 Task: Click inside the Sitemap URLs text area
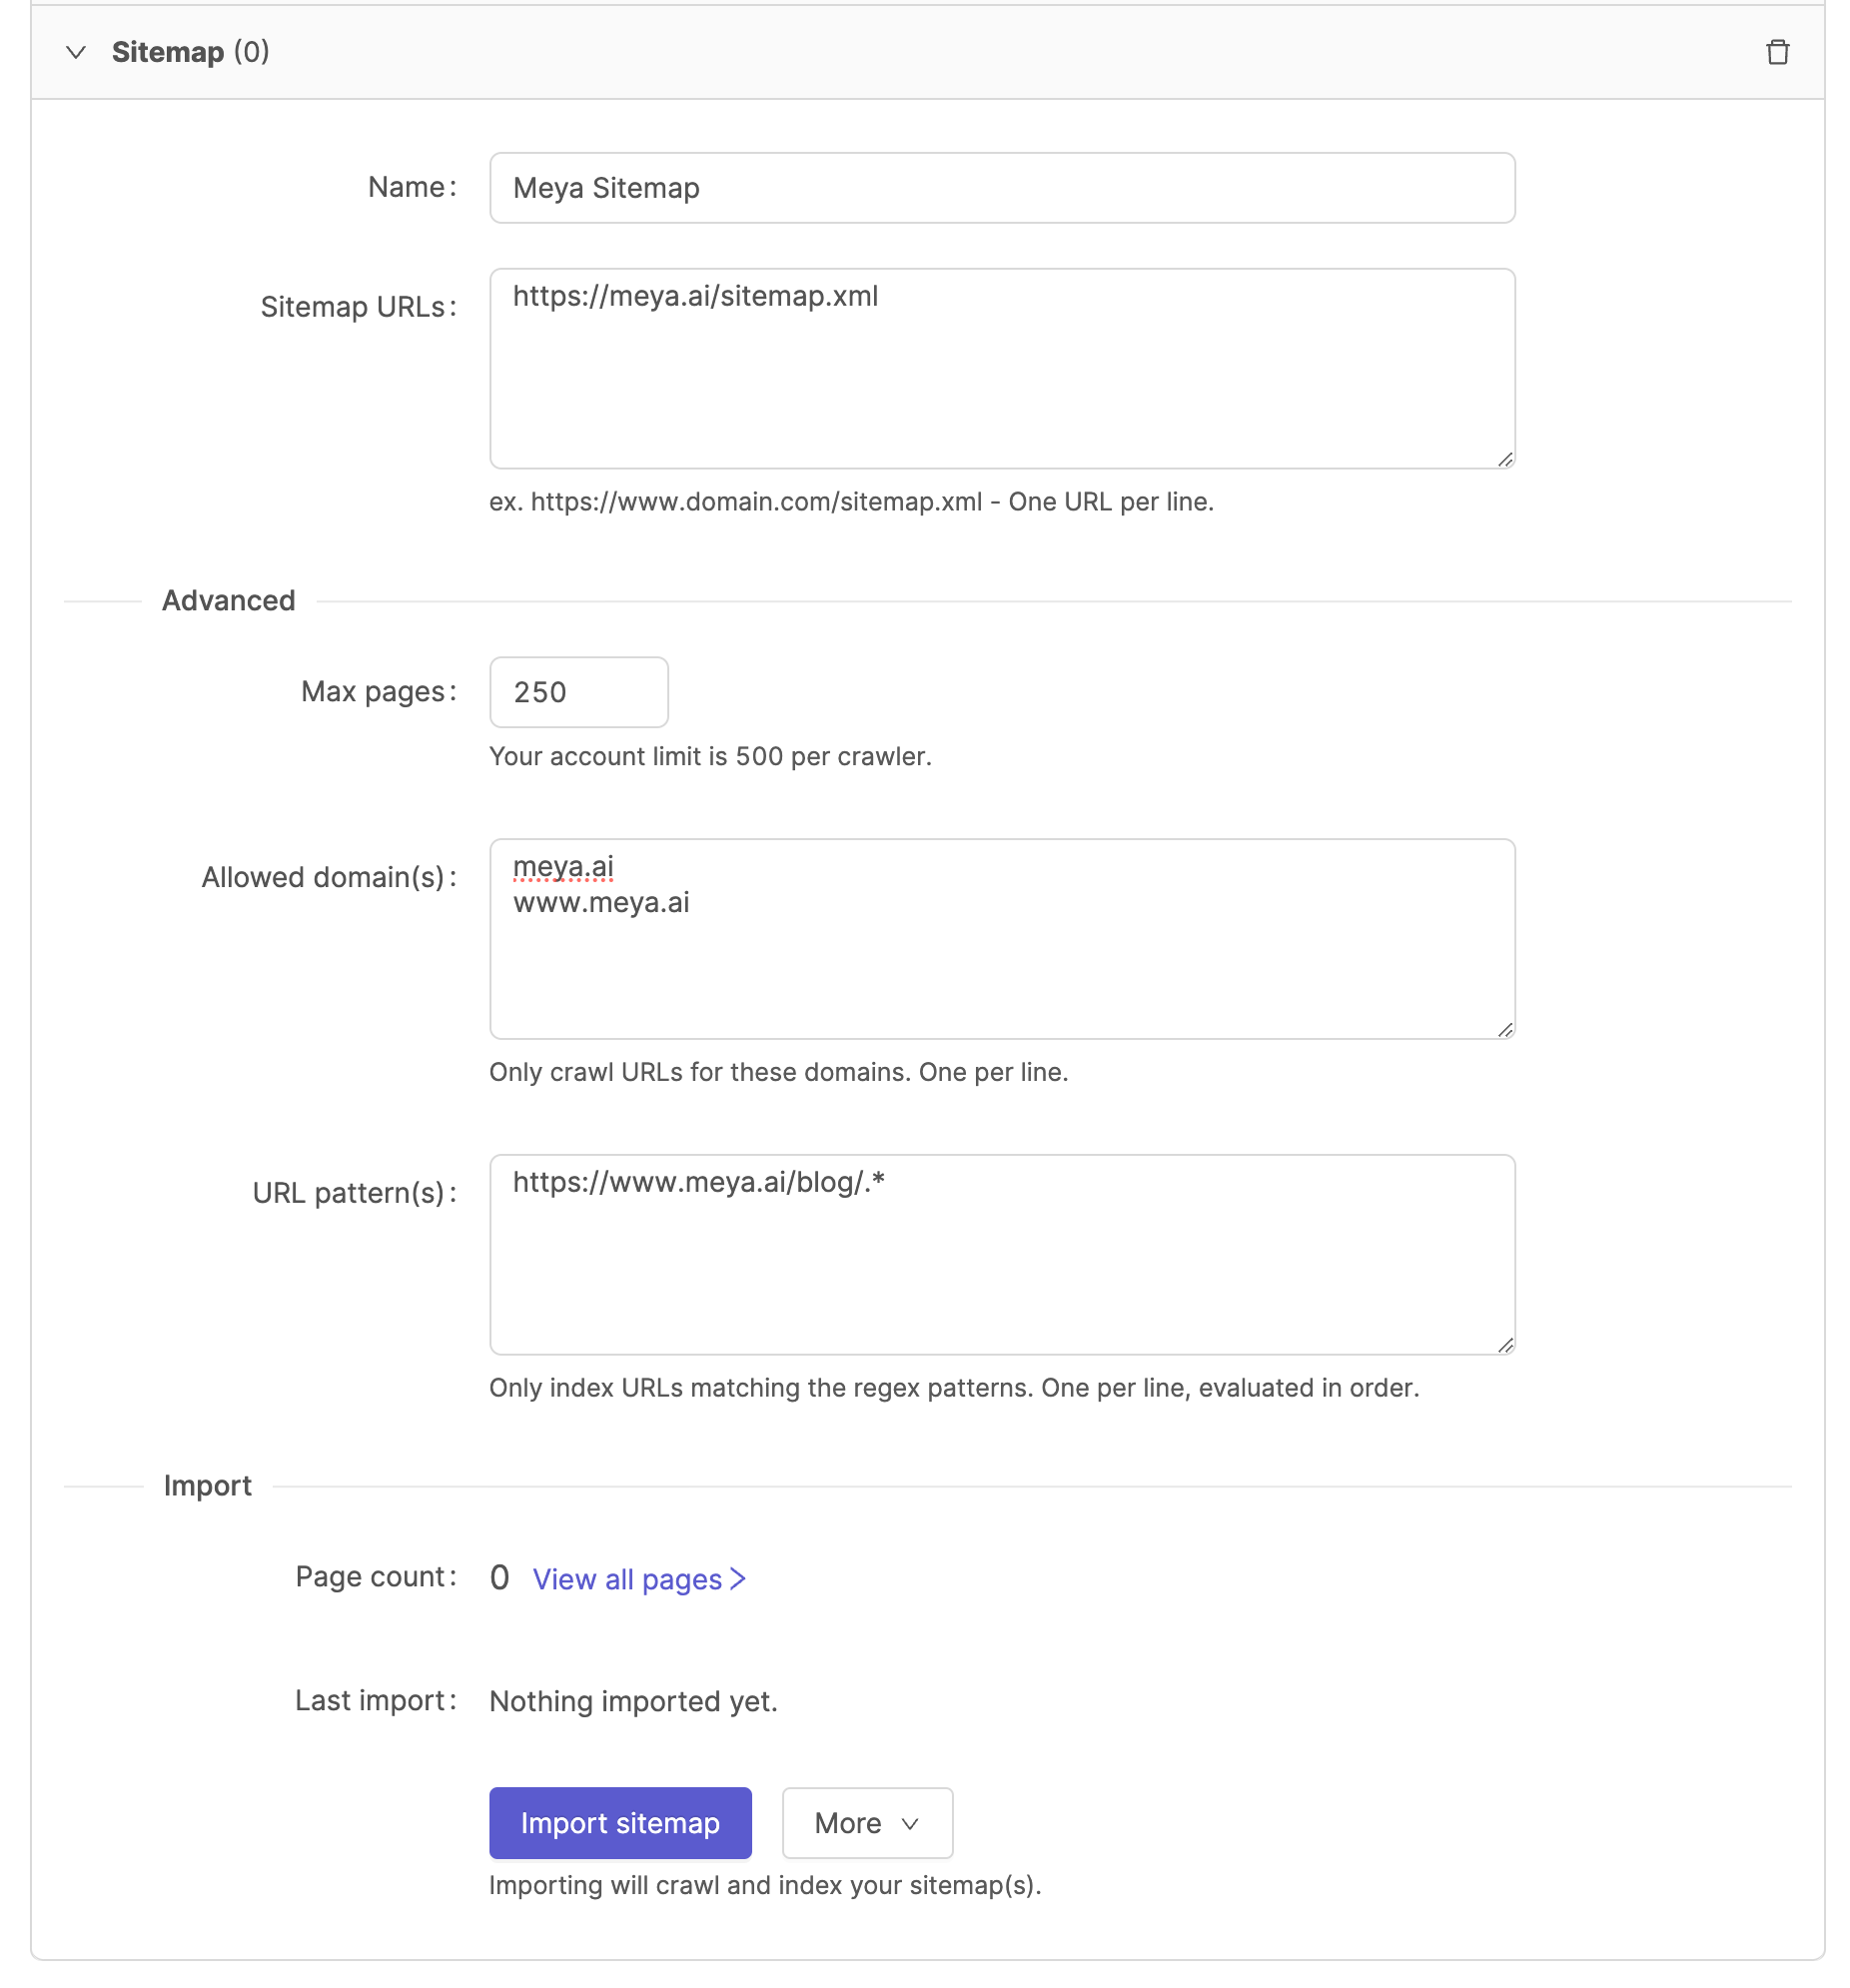point(1001,368)
